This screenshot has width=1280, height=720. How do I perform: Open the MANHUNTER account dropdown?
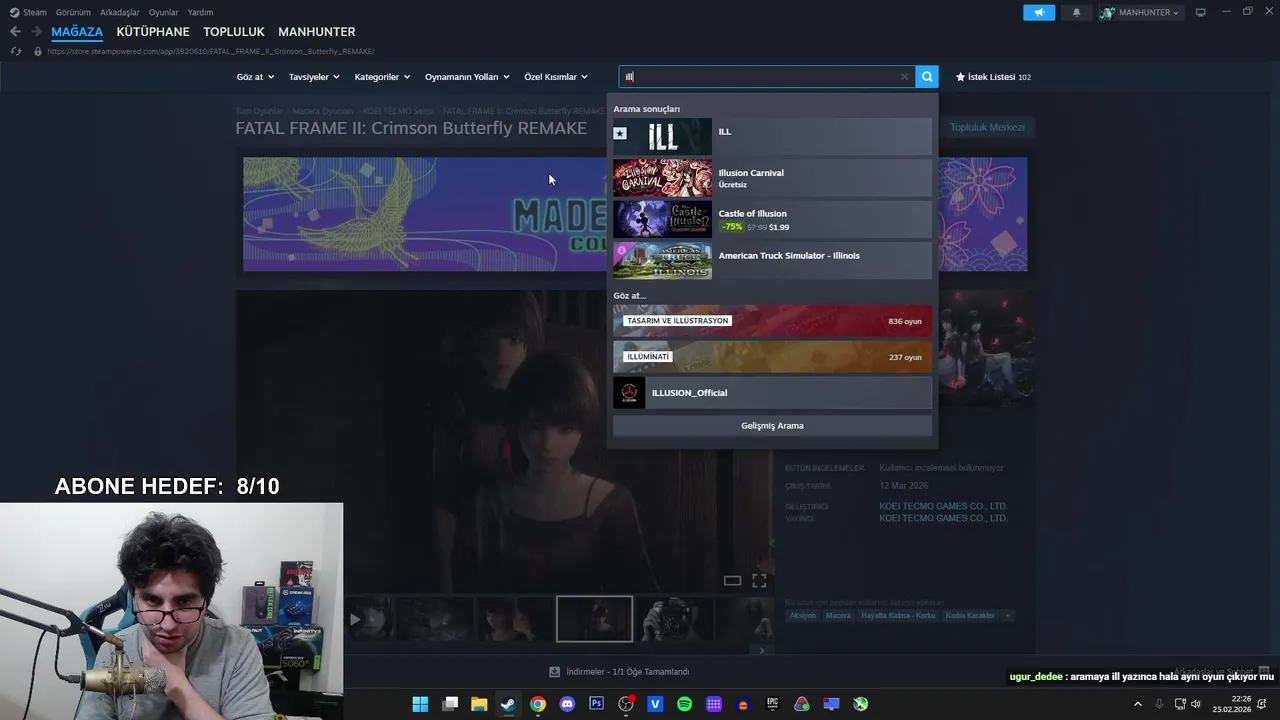tap(1140, 12)
